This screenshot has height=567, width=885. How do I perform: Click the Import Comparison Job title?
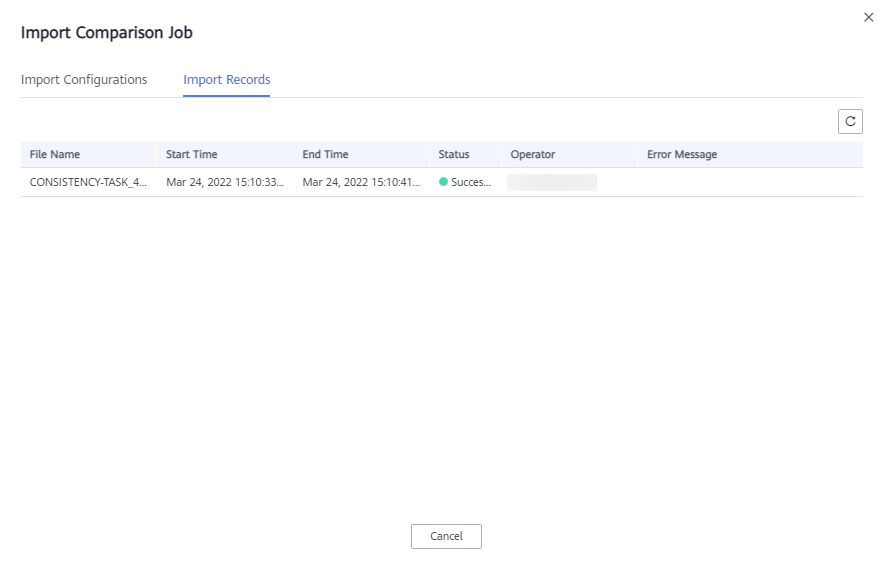click(x=107, y=33)
